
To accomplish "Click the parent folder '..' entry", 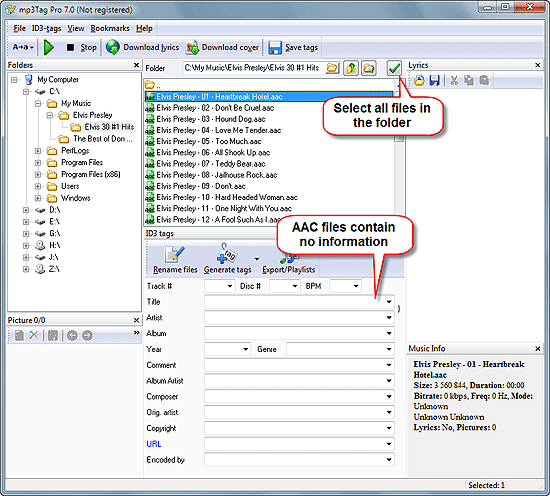I will click(153, 85).
